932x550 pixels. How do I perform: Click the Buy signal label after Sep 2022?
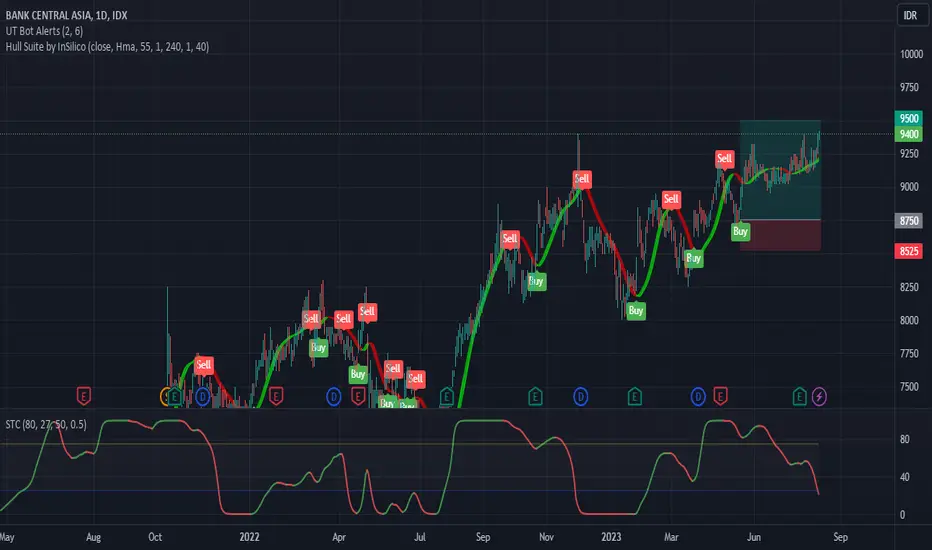(536, 281)
